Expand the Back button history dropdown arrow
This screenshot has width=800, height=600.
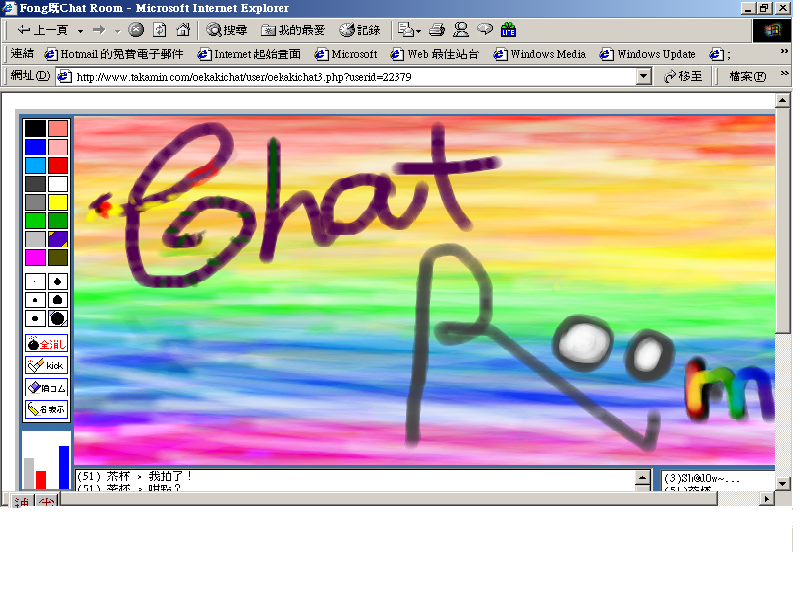[x=78, y=30]
